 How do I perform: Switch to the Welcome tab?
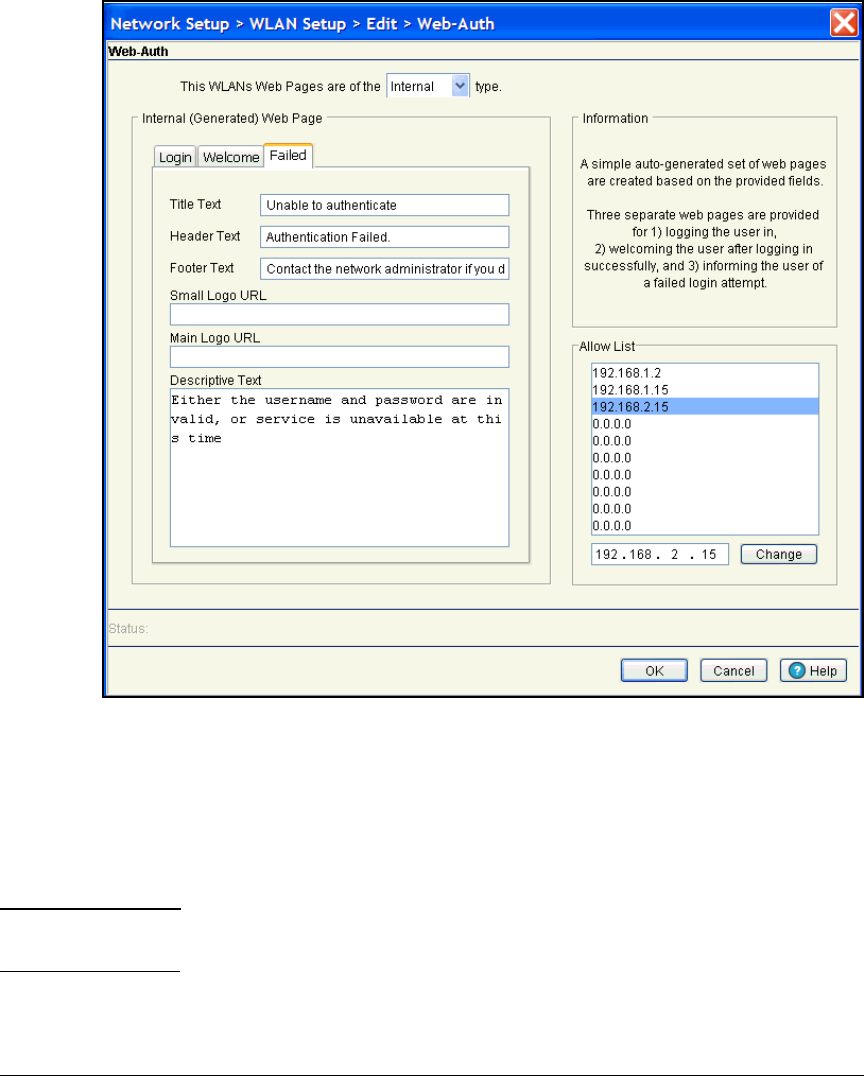(x=231, y=157)
